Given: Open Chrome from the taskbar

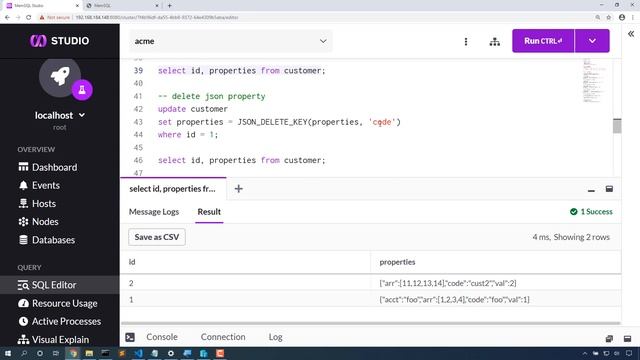Looking at the screenshot, I should click(x=73, y=353).
